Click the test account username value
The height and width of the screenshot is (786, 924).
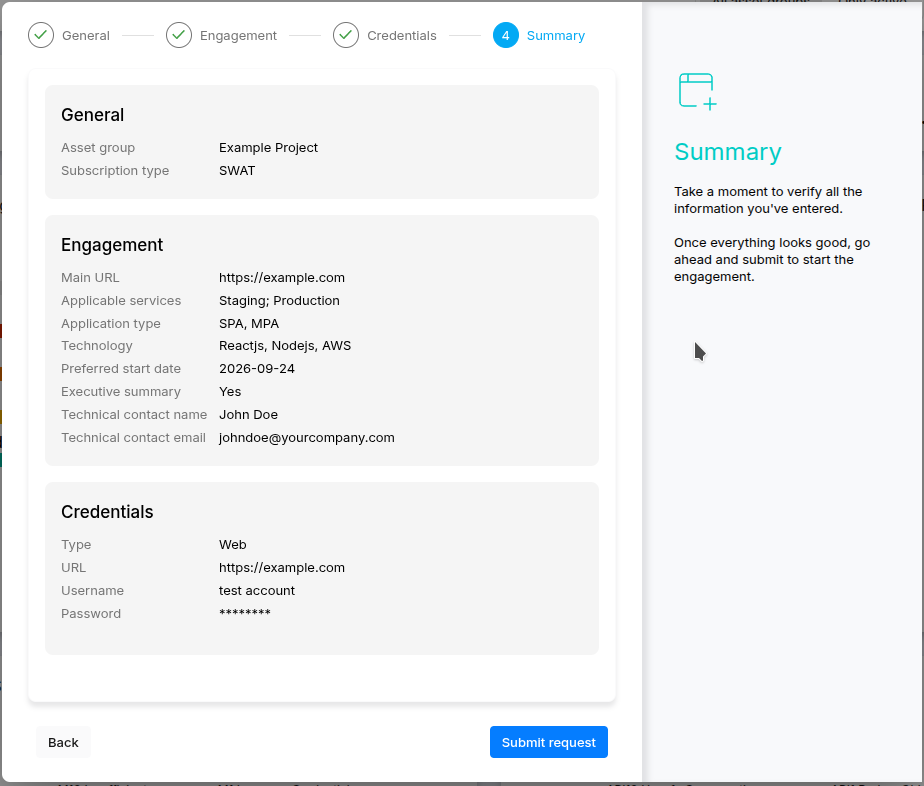pyautogui.click(x=257, y=590)
